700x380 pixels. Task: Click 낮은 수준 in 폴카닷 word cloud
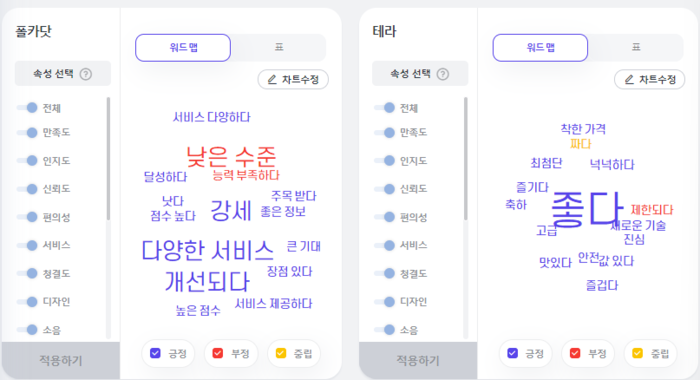pyautogui.click(x=231, y=156)
